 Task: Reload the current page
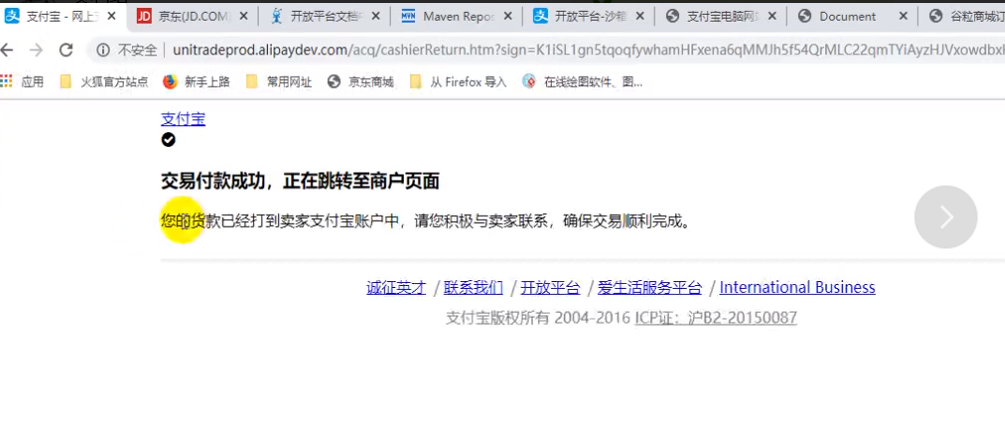click(66, 50)
